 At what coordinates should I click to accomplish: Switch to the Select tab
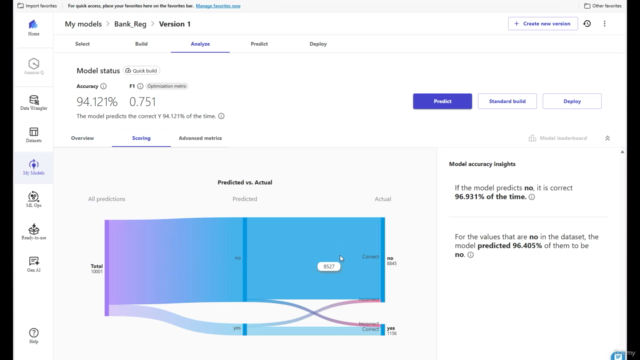point(82,44)
